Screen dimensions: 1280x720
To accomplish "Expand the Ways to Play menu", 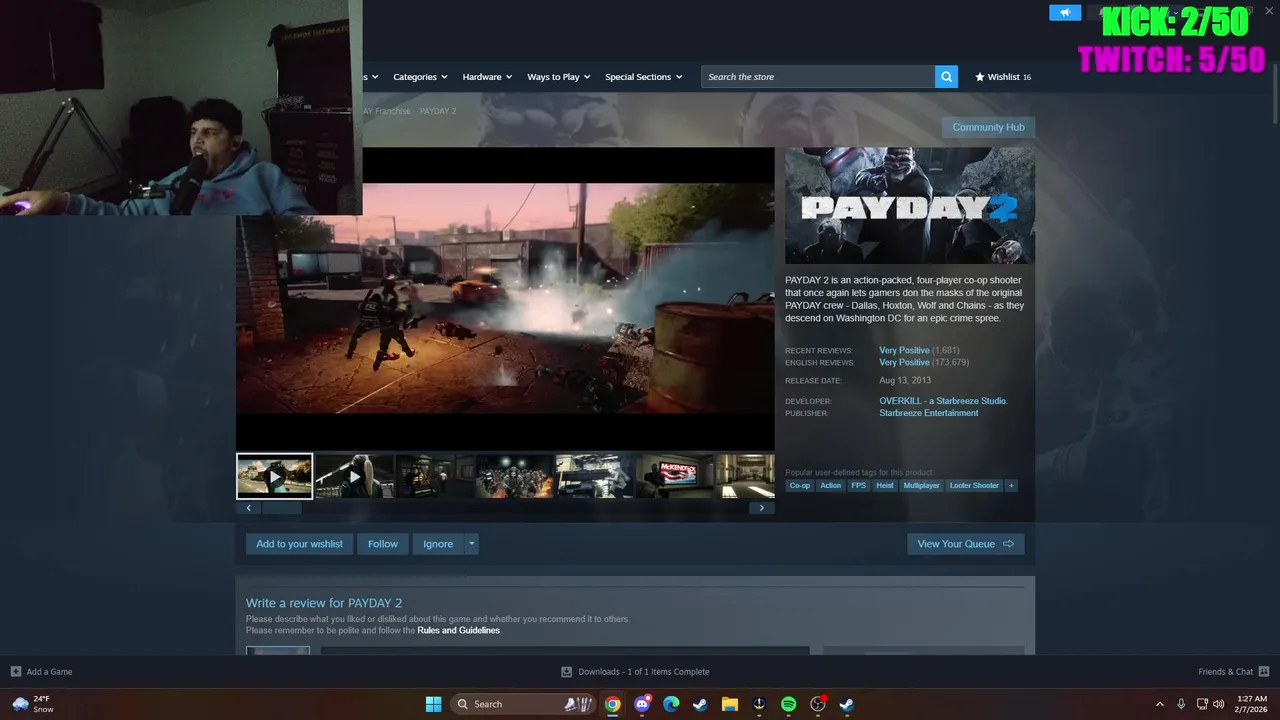I will pyautogui.click(x=559, y=77).
